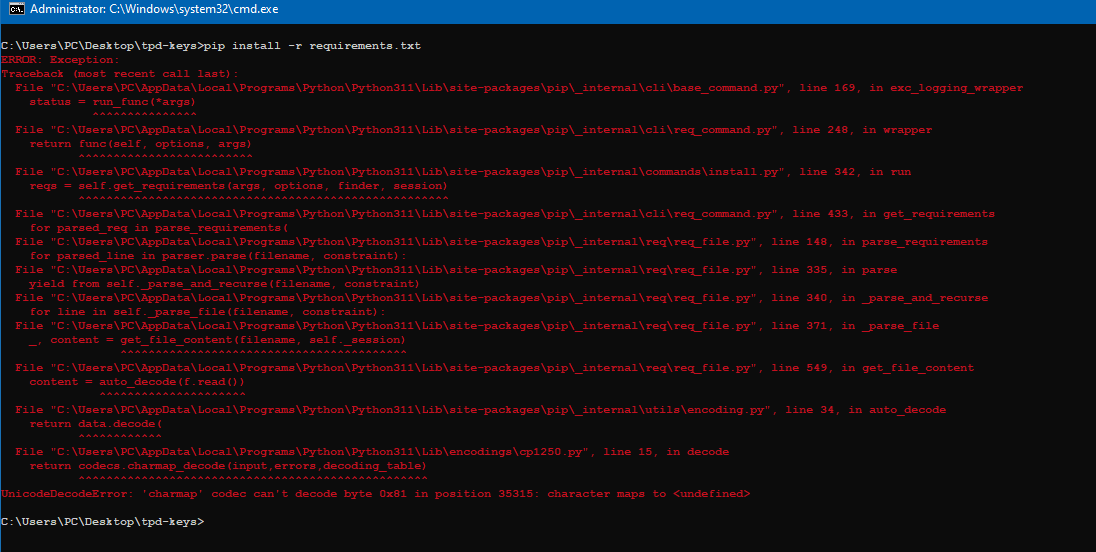Select the text 'line 342, in run'
The height and width of the screenshot is (552, 1096).
855,172
